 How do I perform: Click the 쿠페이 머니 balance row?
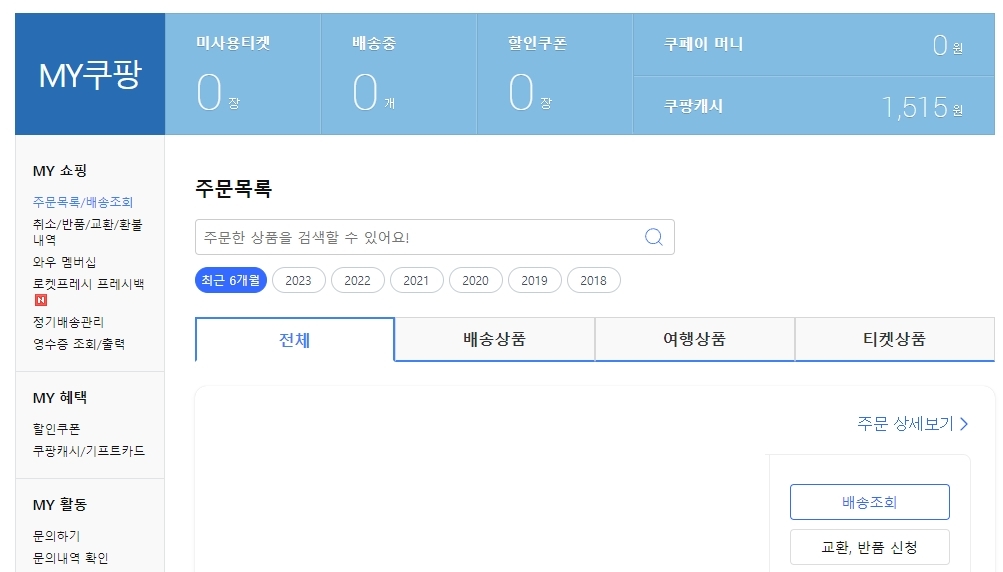click(x=814, y=45)
